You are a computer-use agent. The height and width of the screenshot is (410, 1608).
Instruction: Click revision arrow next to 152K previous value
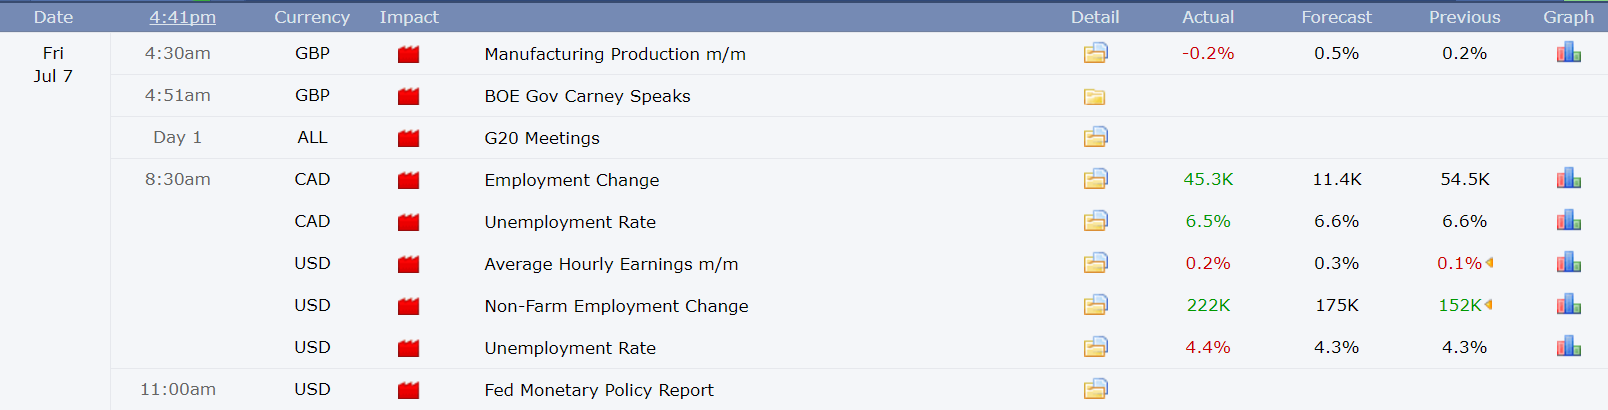point(1488,305)
